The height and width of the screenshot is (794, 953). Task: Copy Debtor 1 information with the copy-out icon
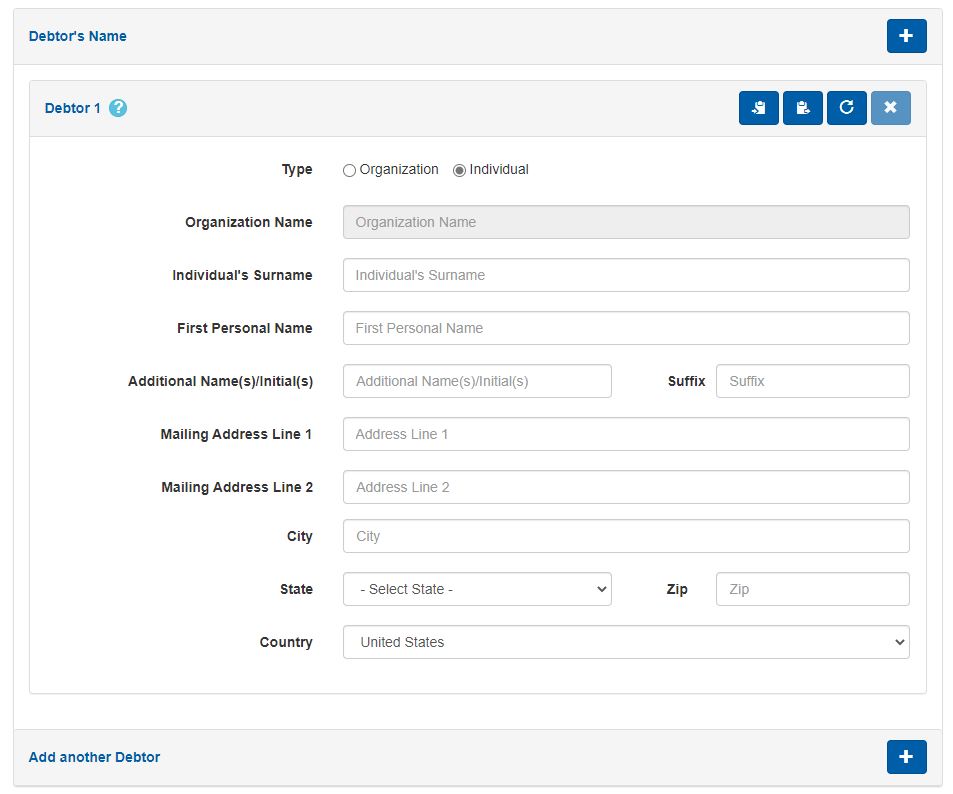click(x=802, y=107)
